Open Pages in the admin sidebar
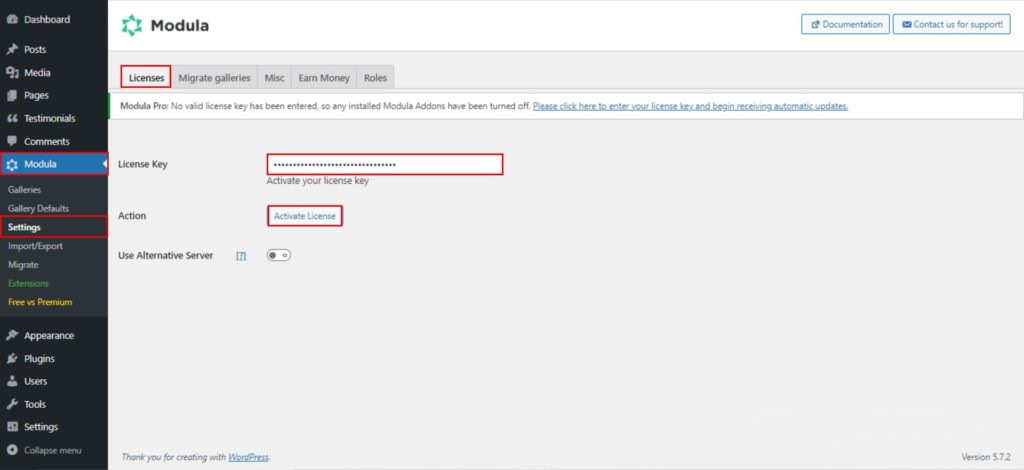 click(37, 95)
